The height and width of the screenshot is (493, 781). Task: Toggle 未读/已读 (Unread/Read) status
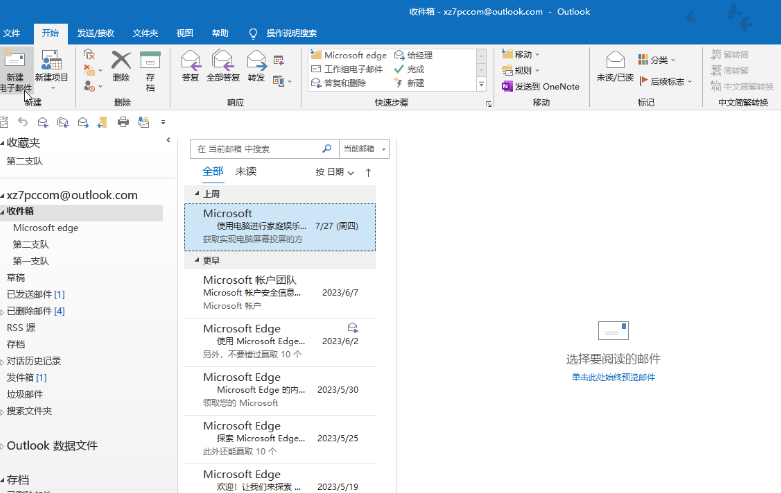(x=615, y=66)
